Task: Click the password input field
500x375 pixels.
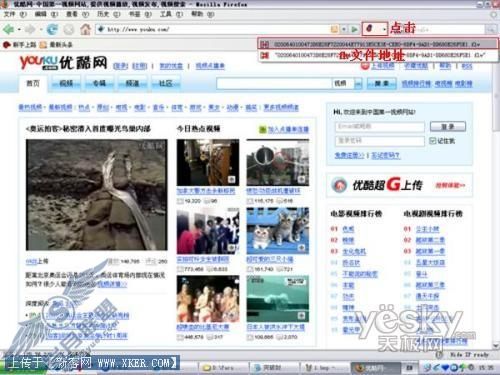Action: (380, 141)
